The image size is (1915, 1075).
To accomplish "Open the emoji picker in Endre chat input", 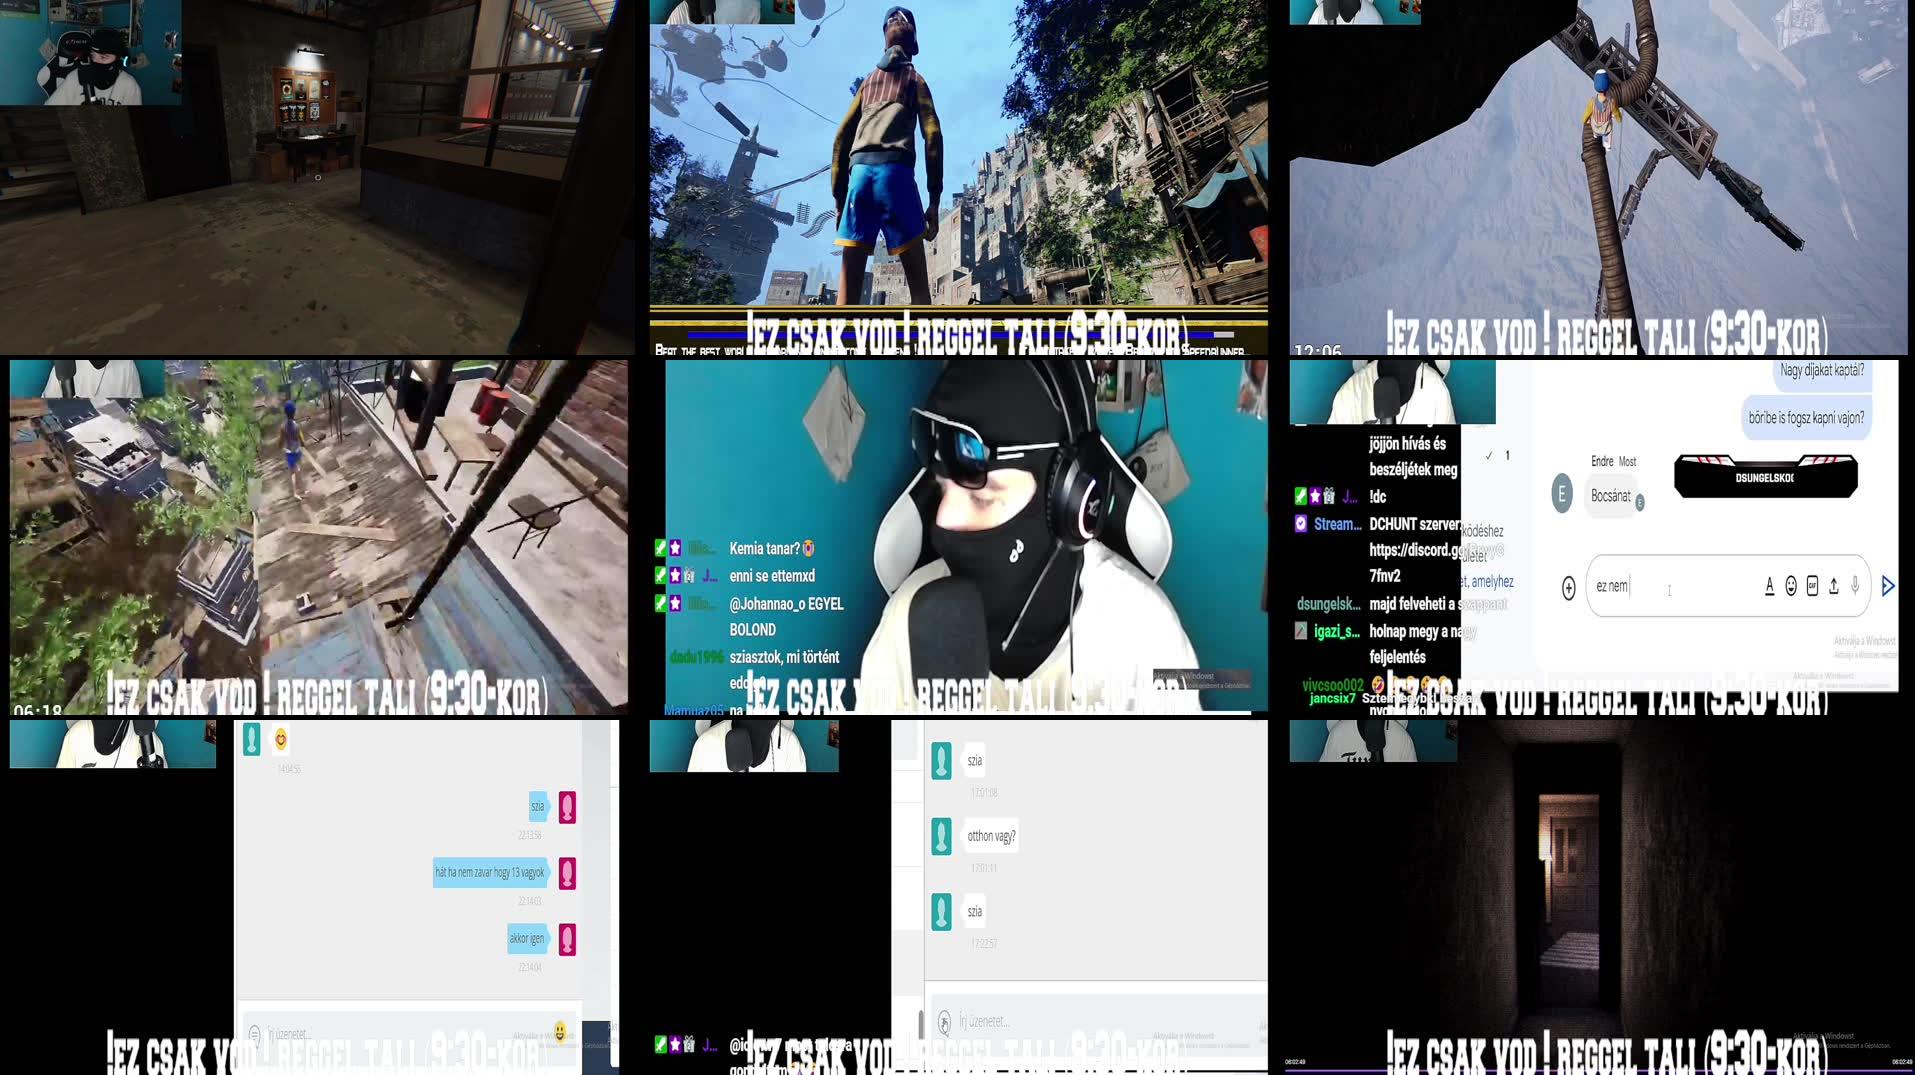I will click(1791, 586).
